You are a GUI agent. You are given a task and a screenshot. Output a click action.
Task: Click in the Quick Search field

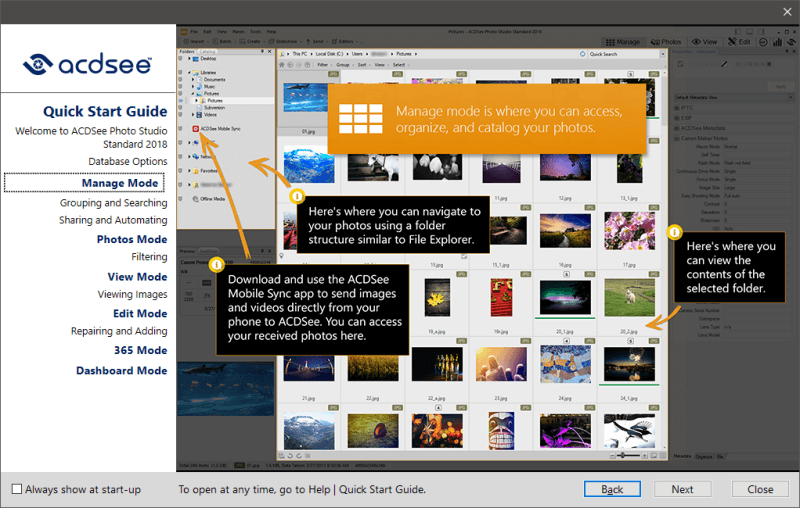623,54
